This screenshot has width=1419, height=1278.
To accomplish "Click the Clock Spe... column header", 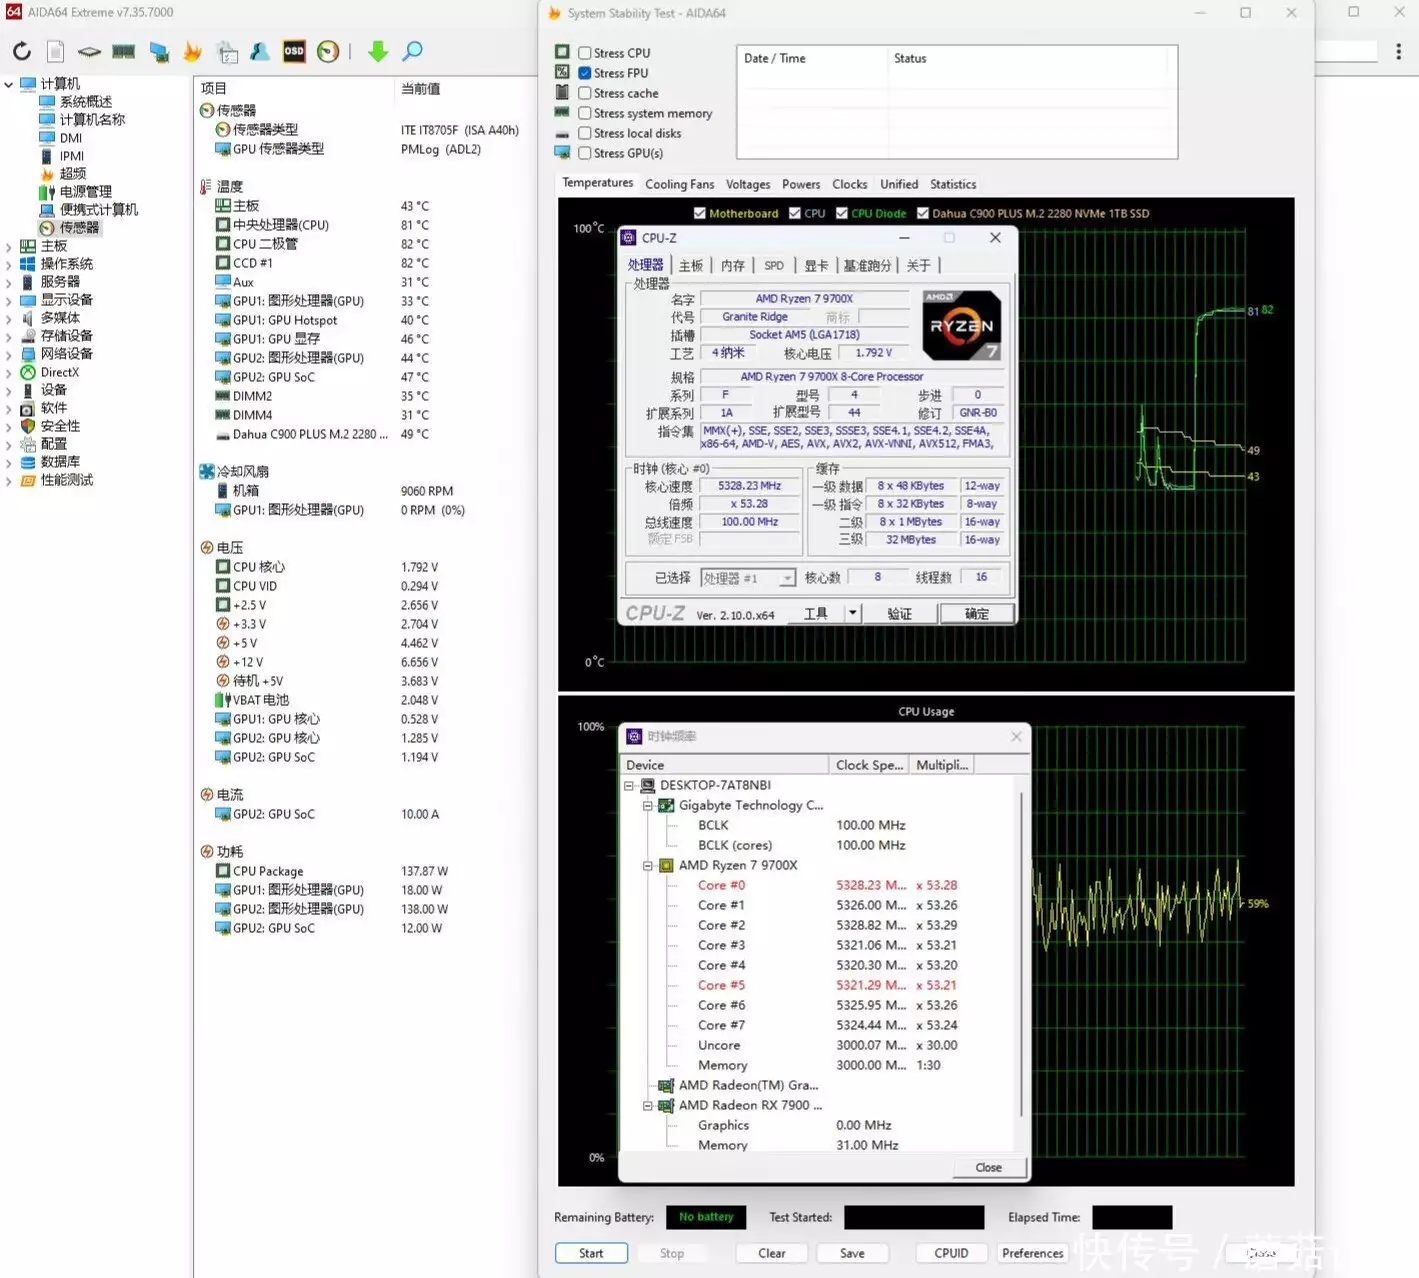I will tap(869, 765).
